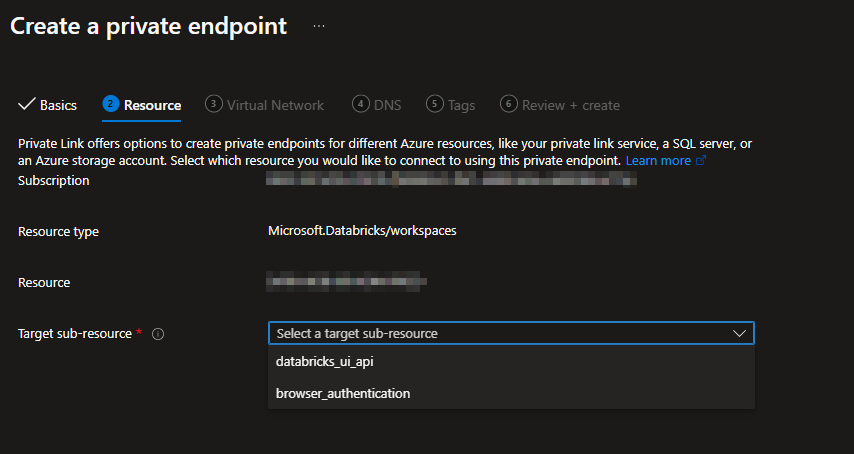Follow the Learn more link

[658, 161]
